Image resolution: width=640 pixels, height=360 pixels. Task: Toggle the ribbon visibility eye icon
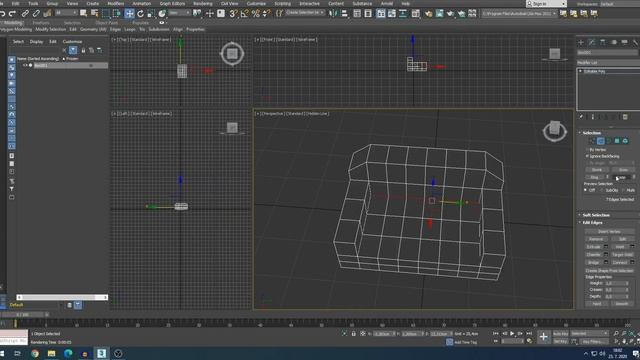(x=162, y=23)
